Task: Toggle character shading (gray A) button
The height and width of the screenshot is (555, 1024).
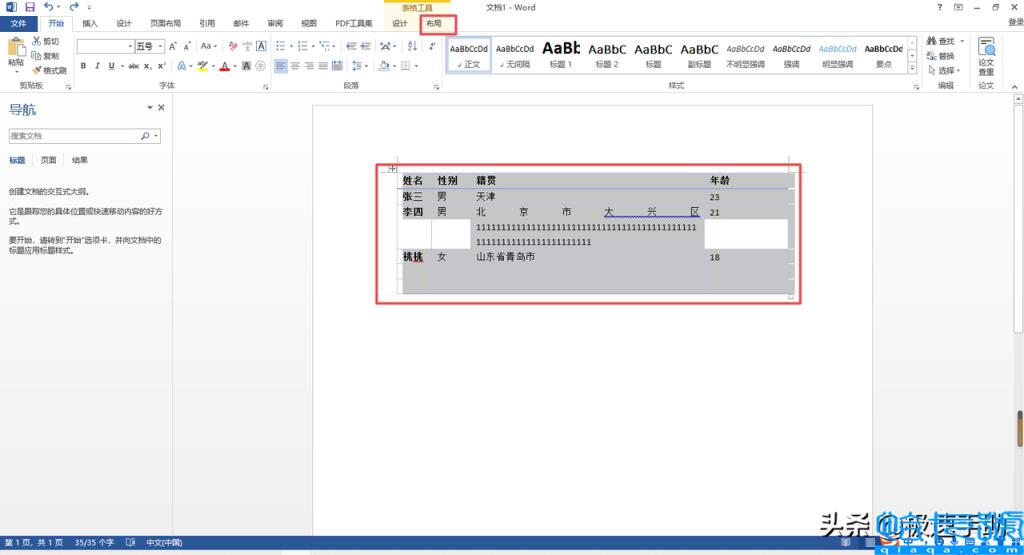Action: (246, 66)
